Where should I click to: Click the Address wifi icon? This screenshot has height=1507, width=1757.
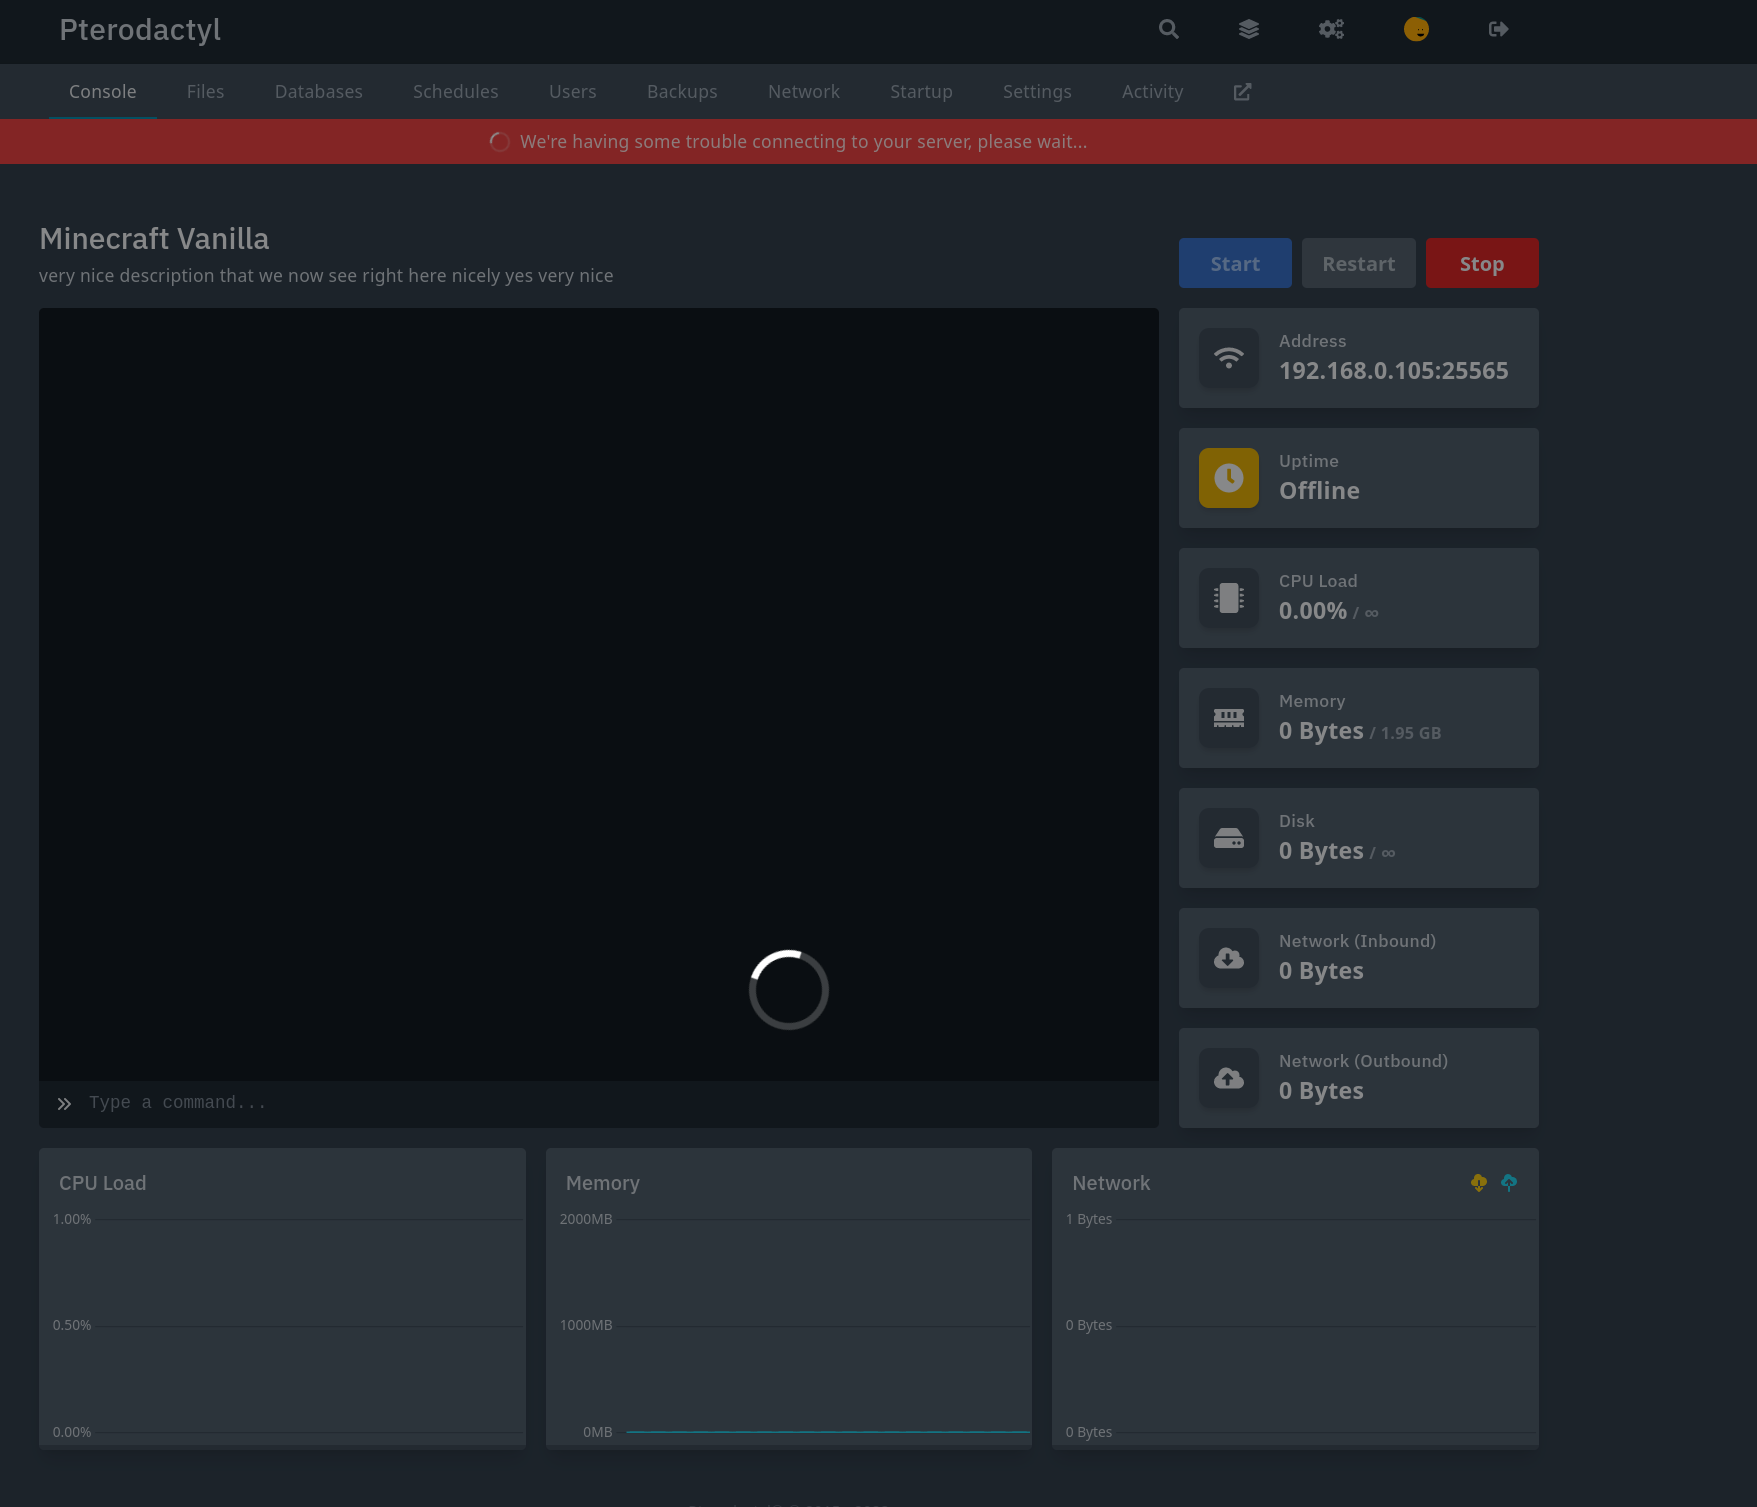(1229, 358)
